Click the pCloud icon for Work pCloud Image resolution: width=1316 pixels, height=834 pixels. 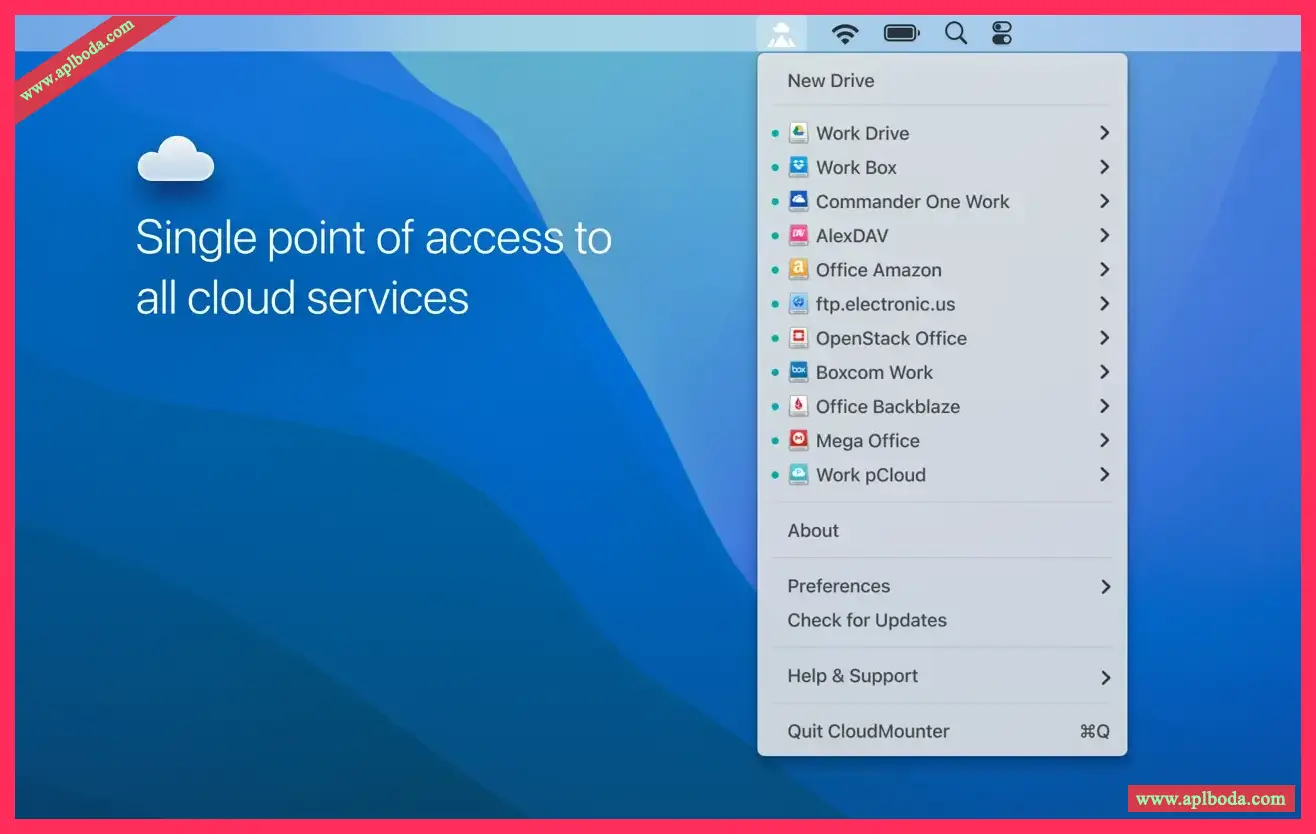point(798,475)
